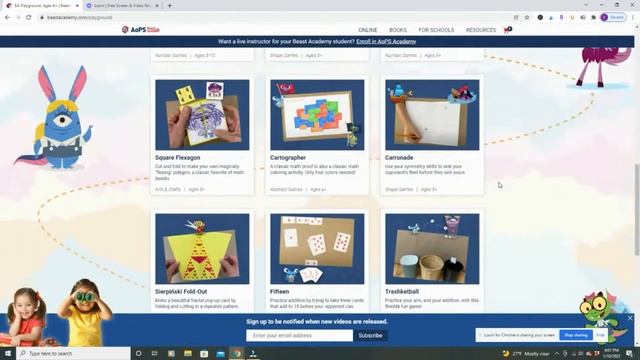Click Arts & Crafts category under Square Flexagon

click(168, 189)
